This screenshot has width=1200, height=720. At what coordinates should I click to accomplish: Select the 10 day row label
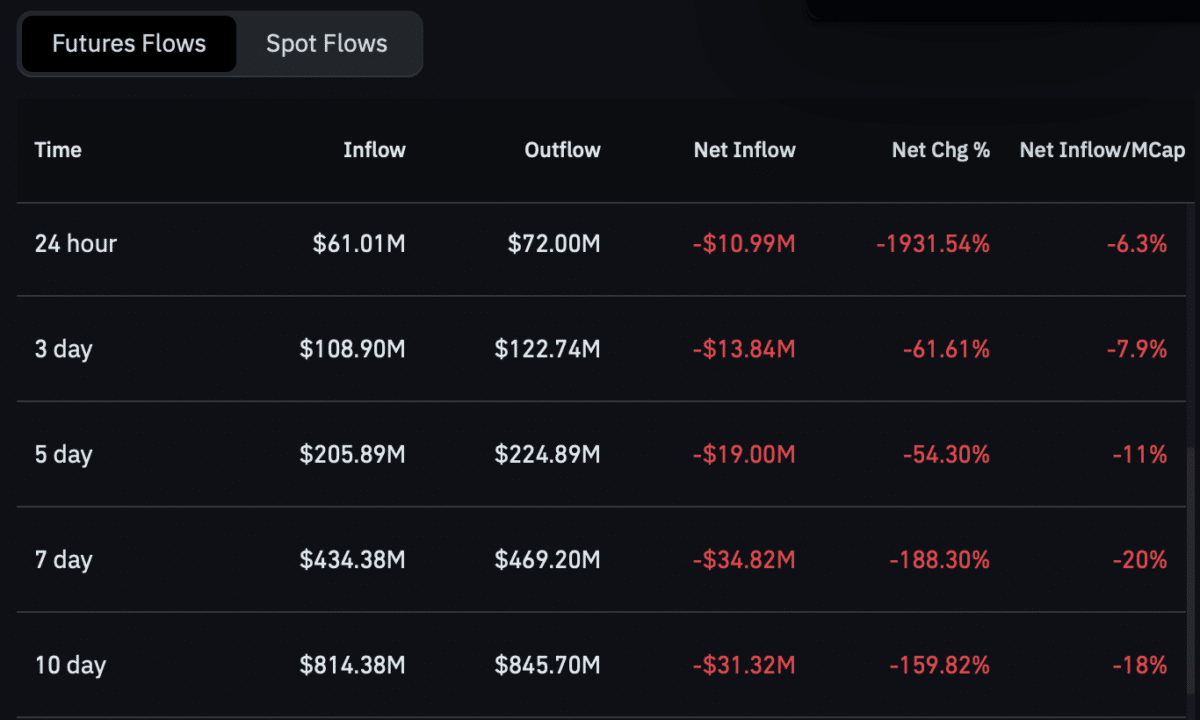pos(70,665)
